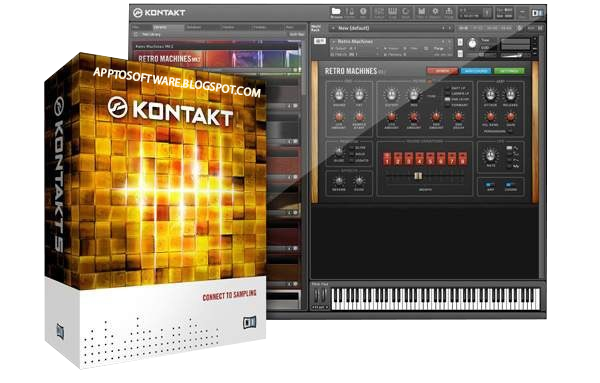Show rack page 01-16
Viewport: 600px width, 383px height.
pyautogui.click(x=464, y=28)
